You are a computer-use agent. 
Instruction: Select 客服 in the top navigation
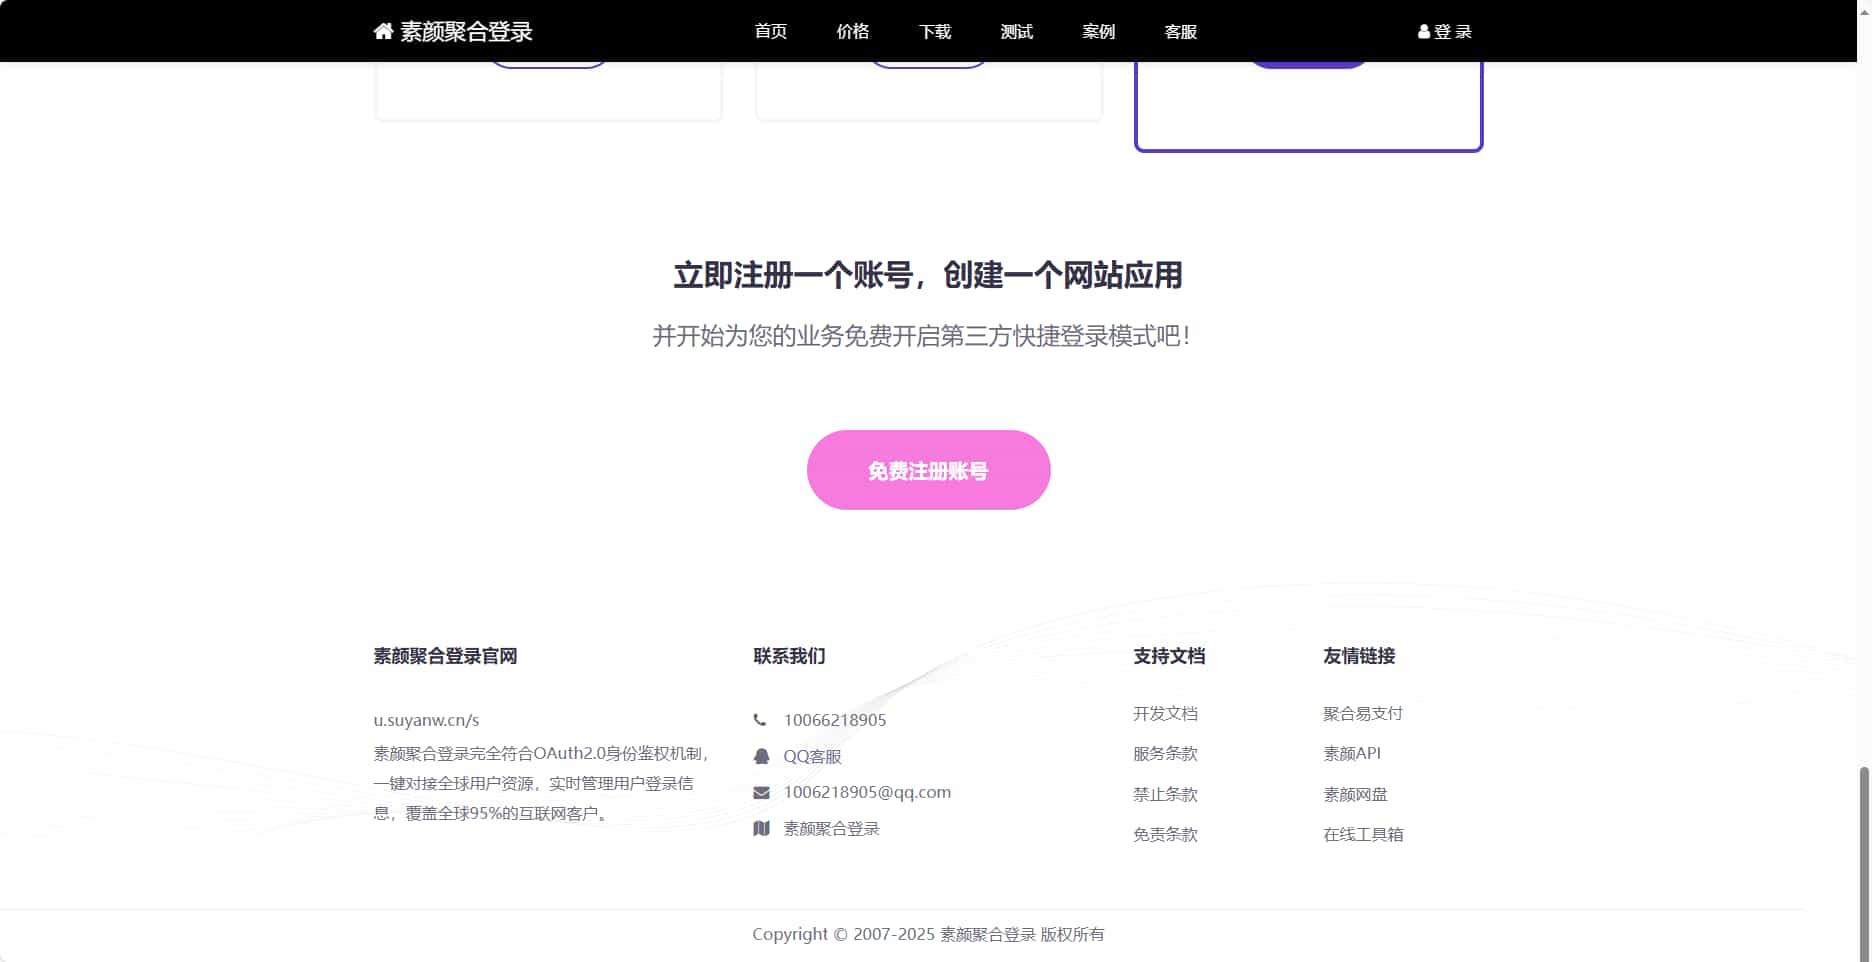point(1181,32)
